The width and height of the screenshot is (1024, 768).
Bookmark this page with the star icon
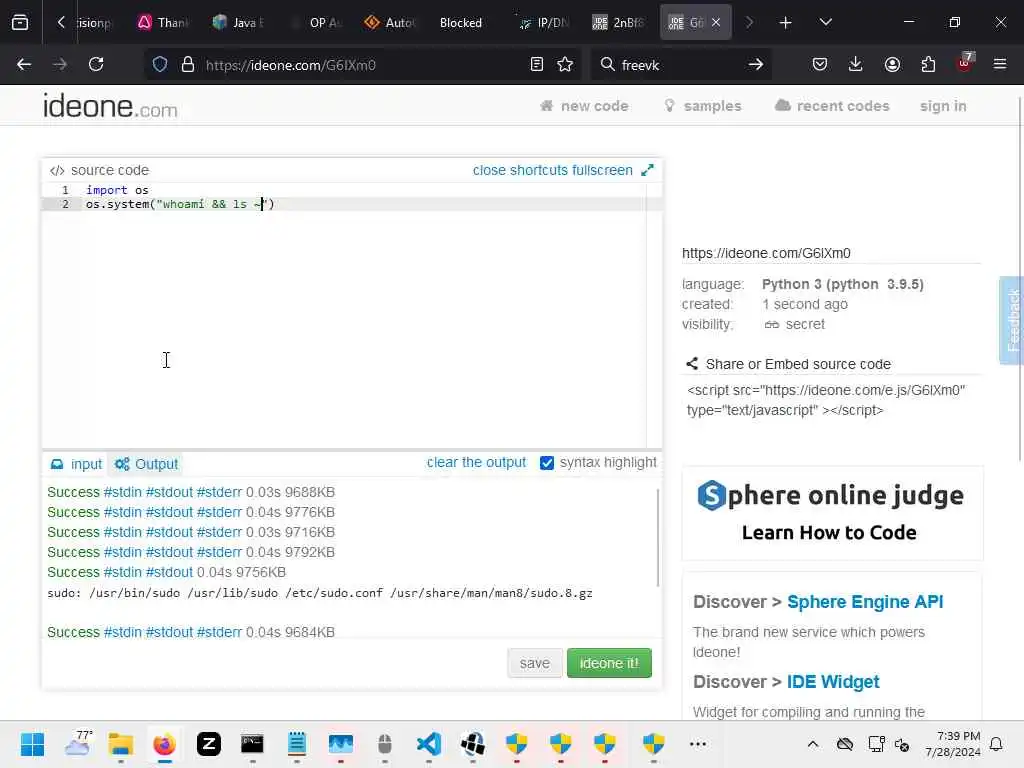(x=565, y=64)
